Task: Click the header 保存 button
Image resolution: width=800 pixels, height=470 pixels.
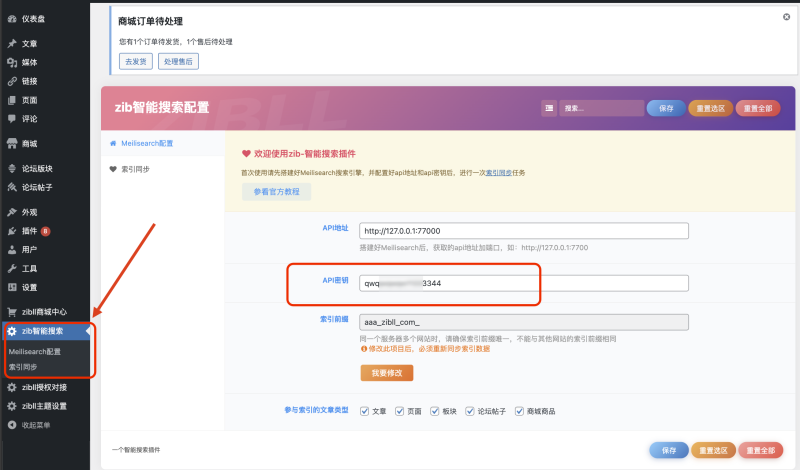Action: tap(666, 108)
